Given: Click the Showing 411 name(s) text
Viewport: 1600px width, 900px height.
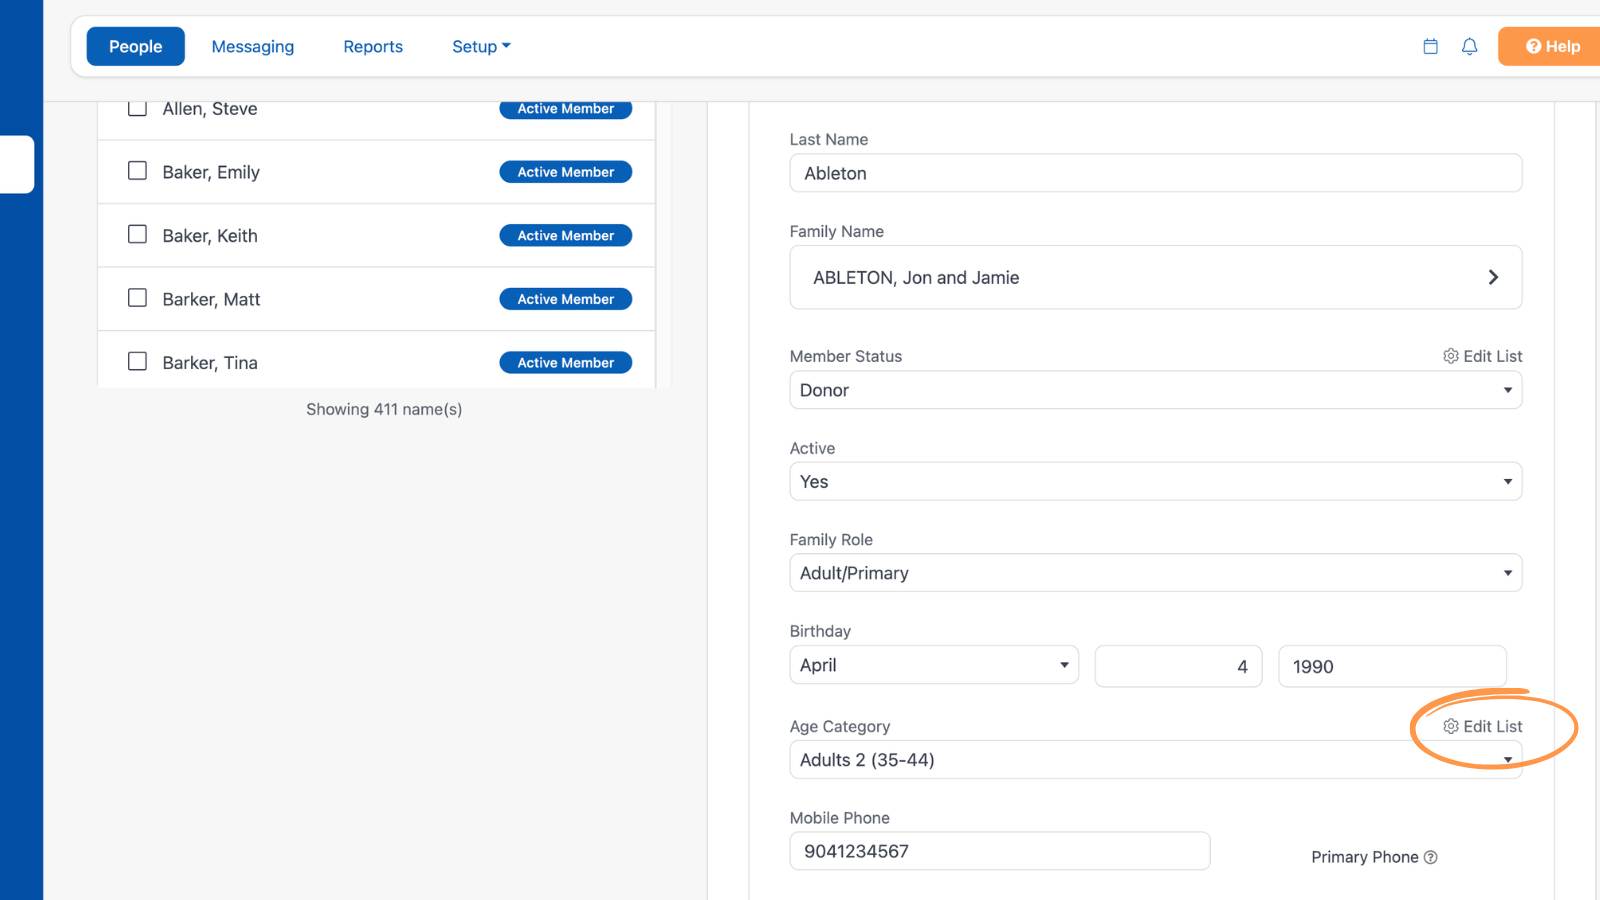Looking at the screenshot, I should click(x=384, y=409).
